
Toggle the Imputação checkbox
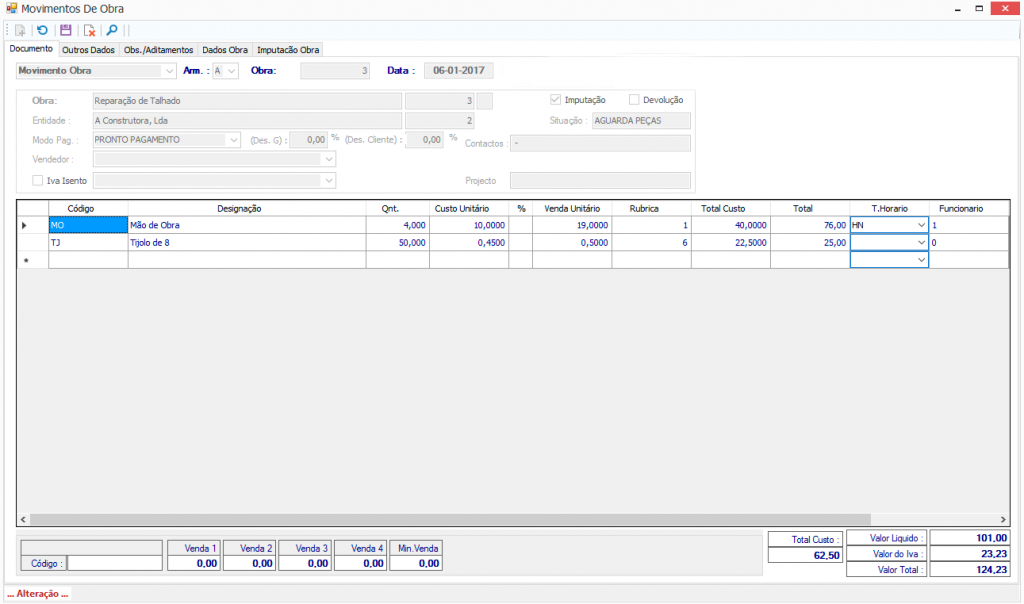555,99
